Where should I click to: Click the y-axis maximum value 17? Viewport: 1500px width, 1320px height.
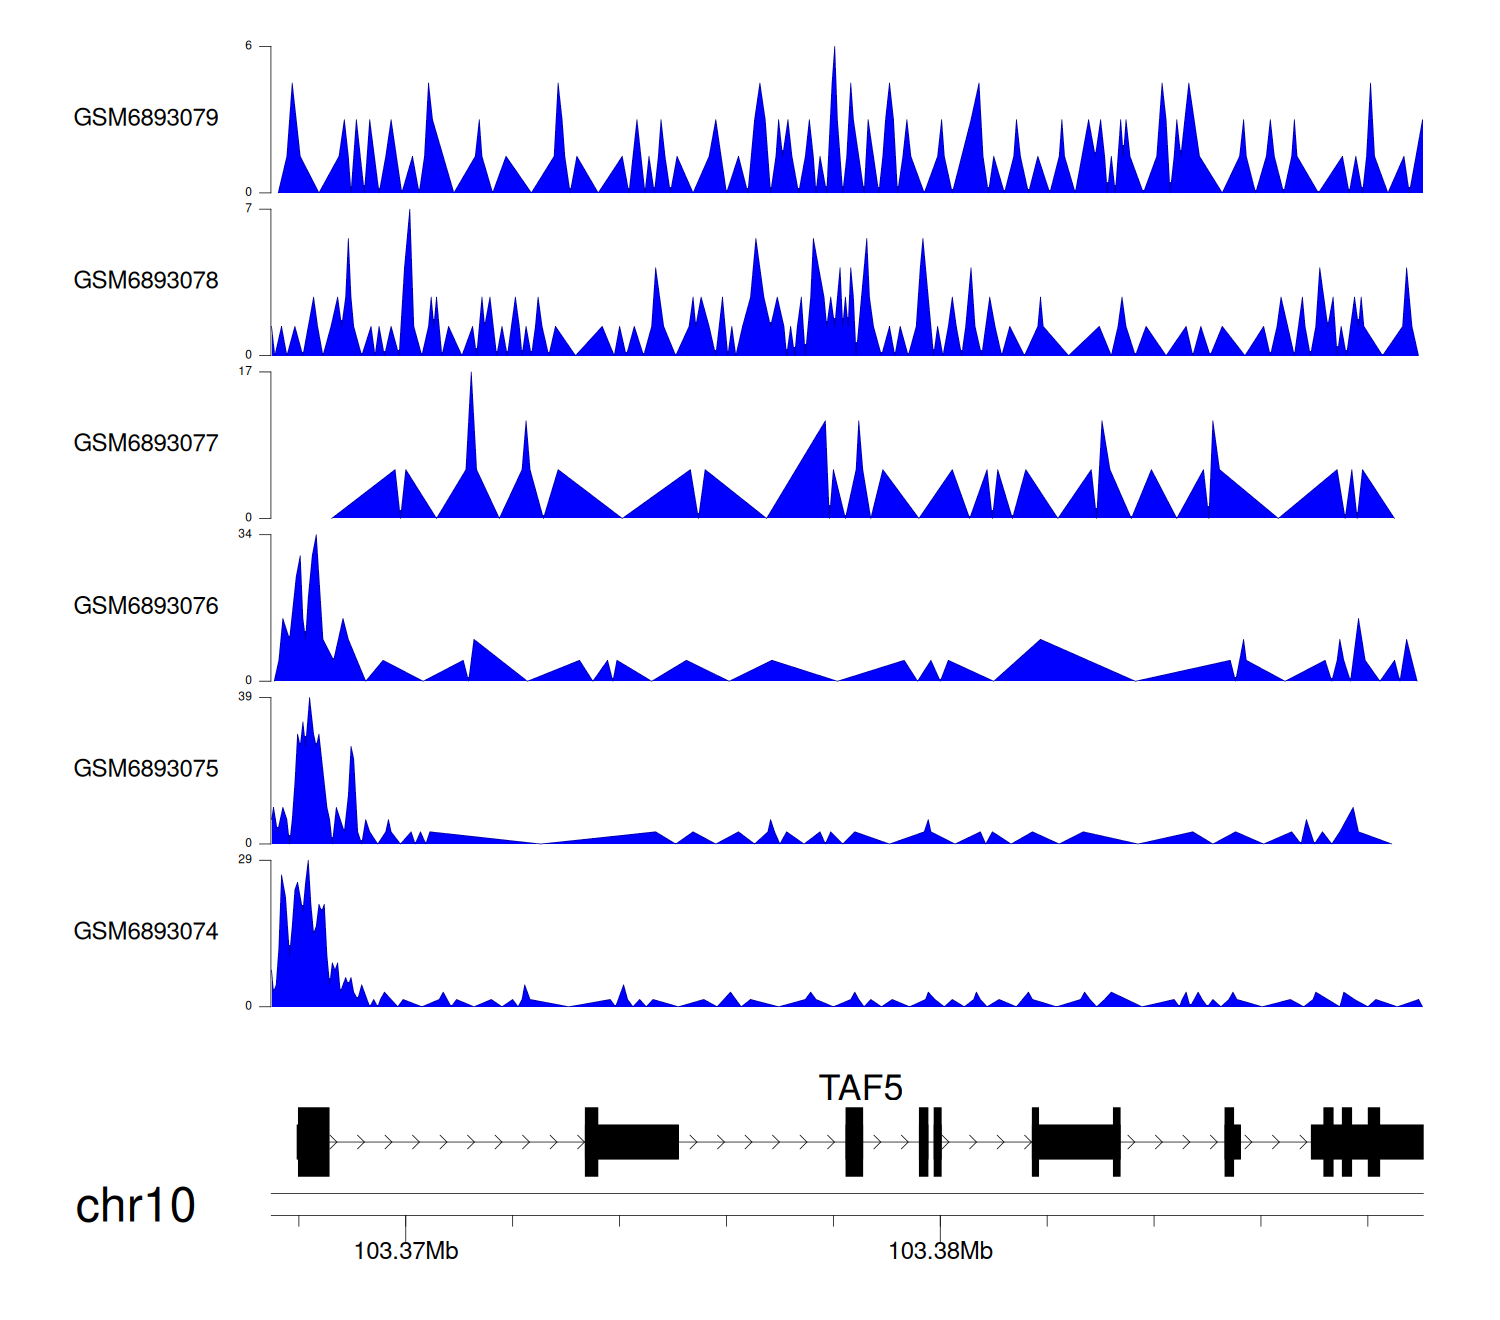[245, 371]
